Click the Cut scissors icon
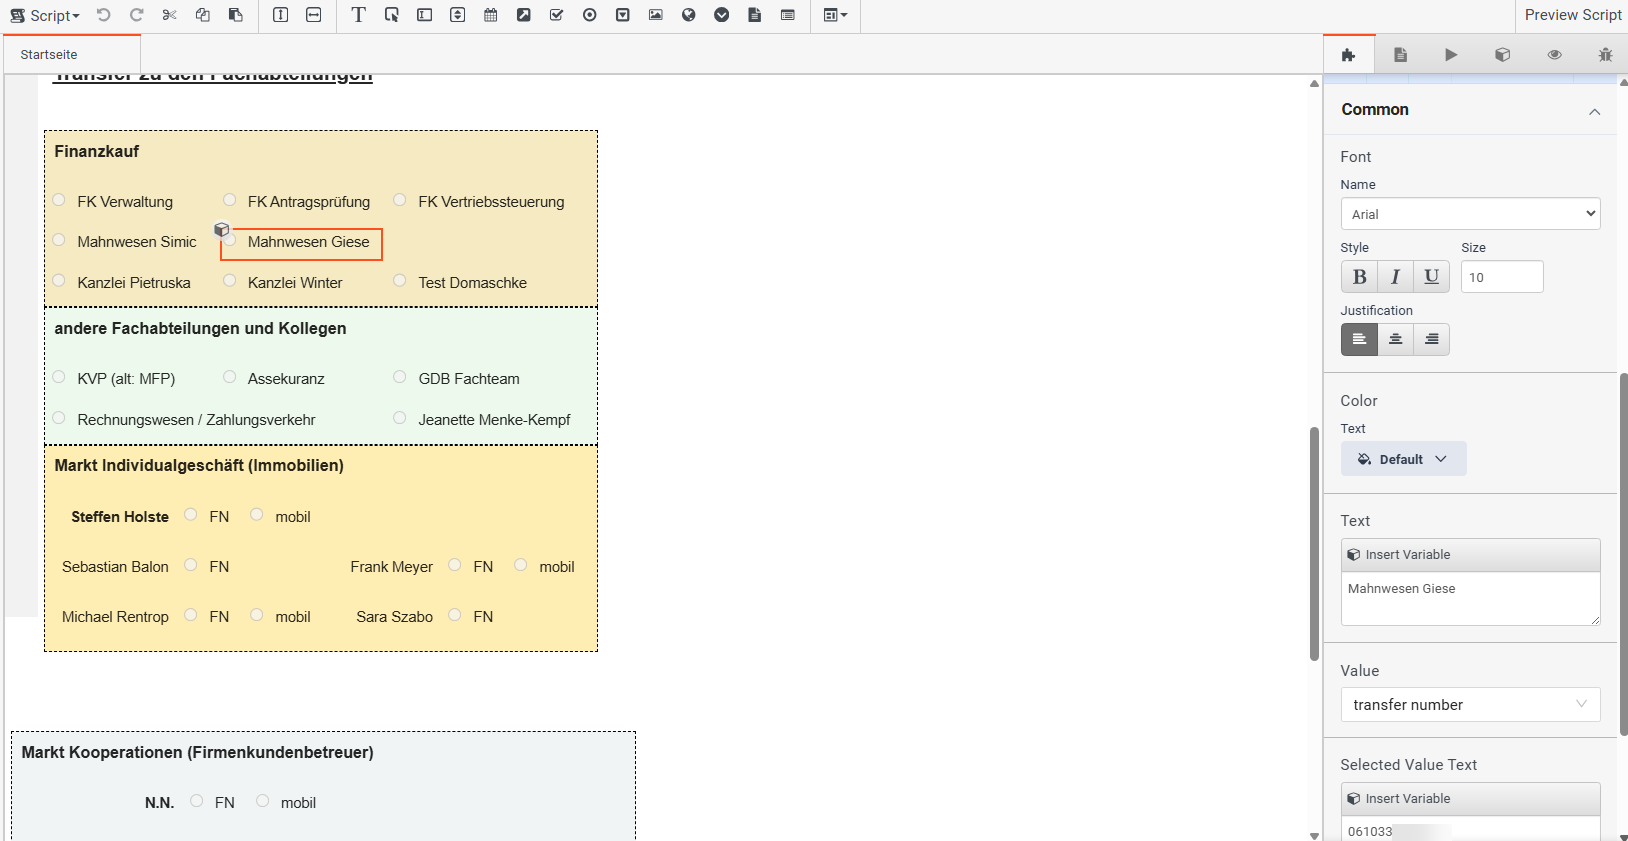Screen dimensions: 1628x841 click(x=170, y=15)
